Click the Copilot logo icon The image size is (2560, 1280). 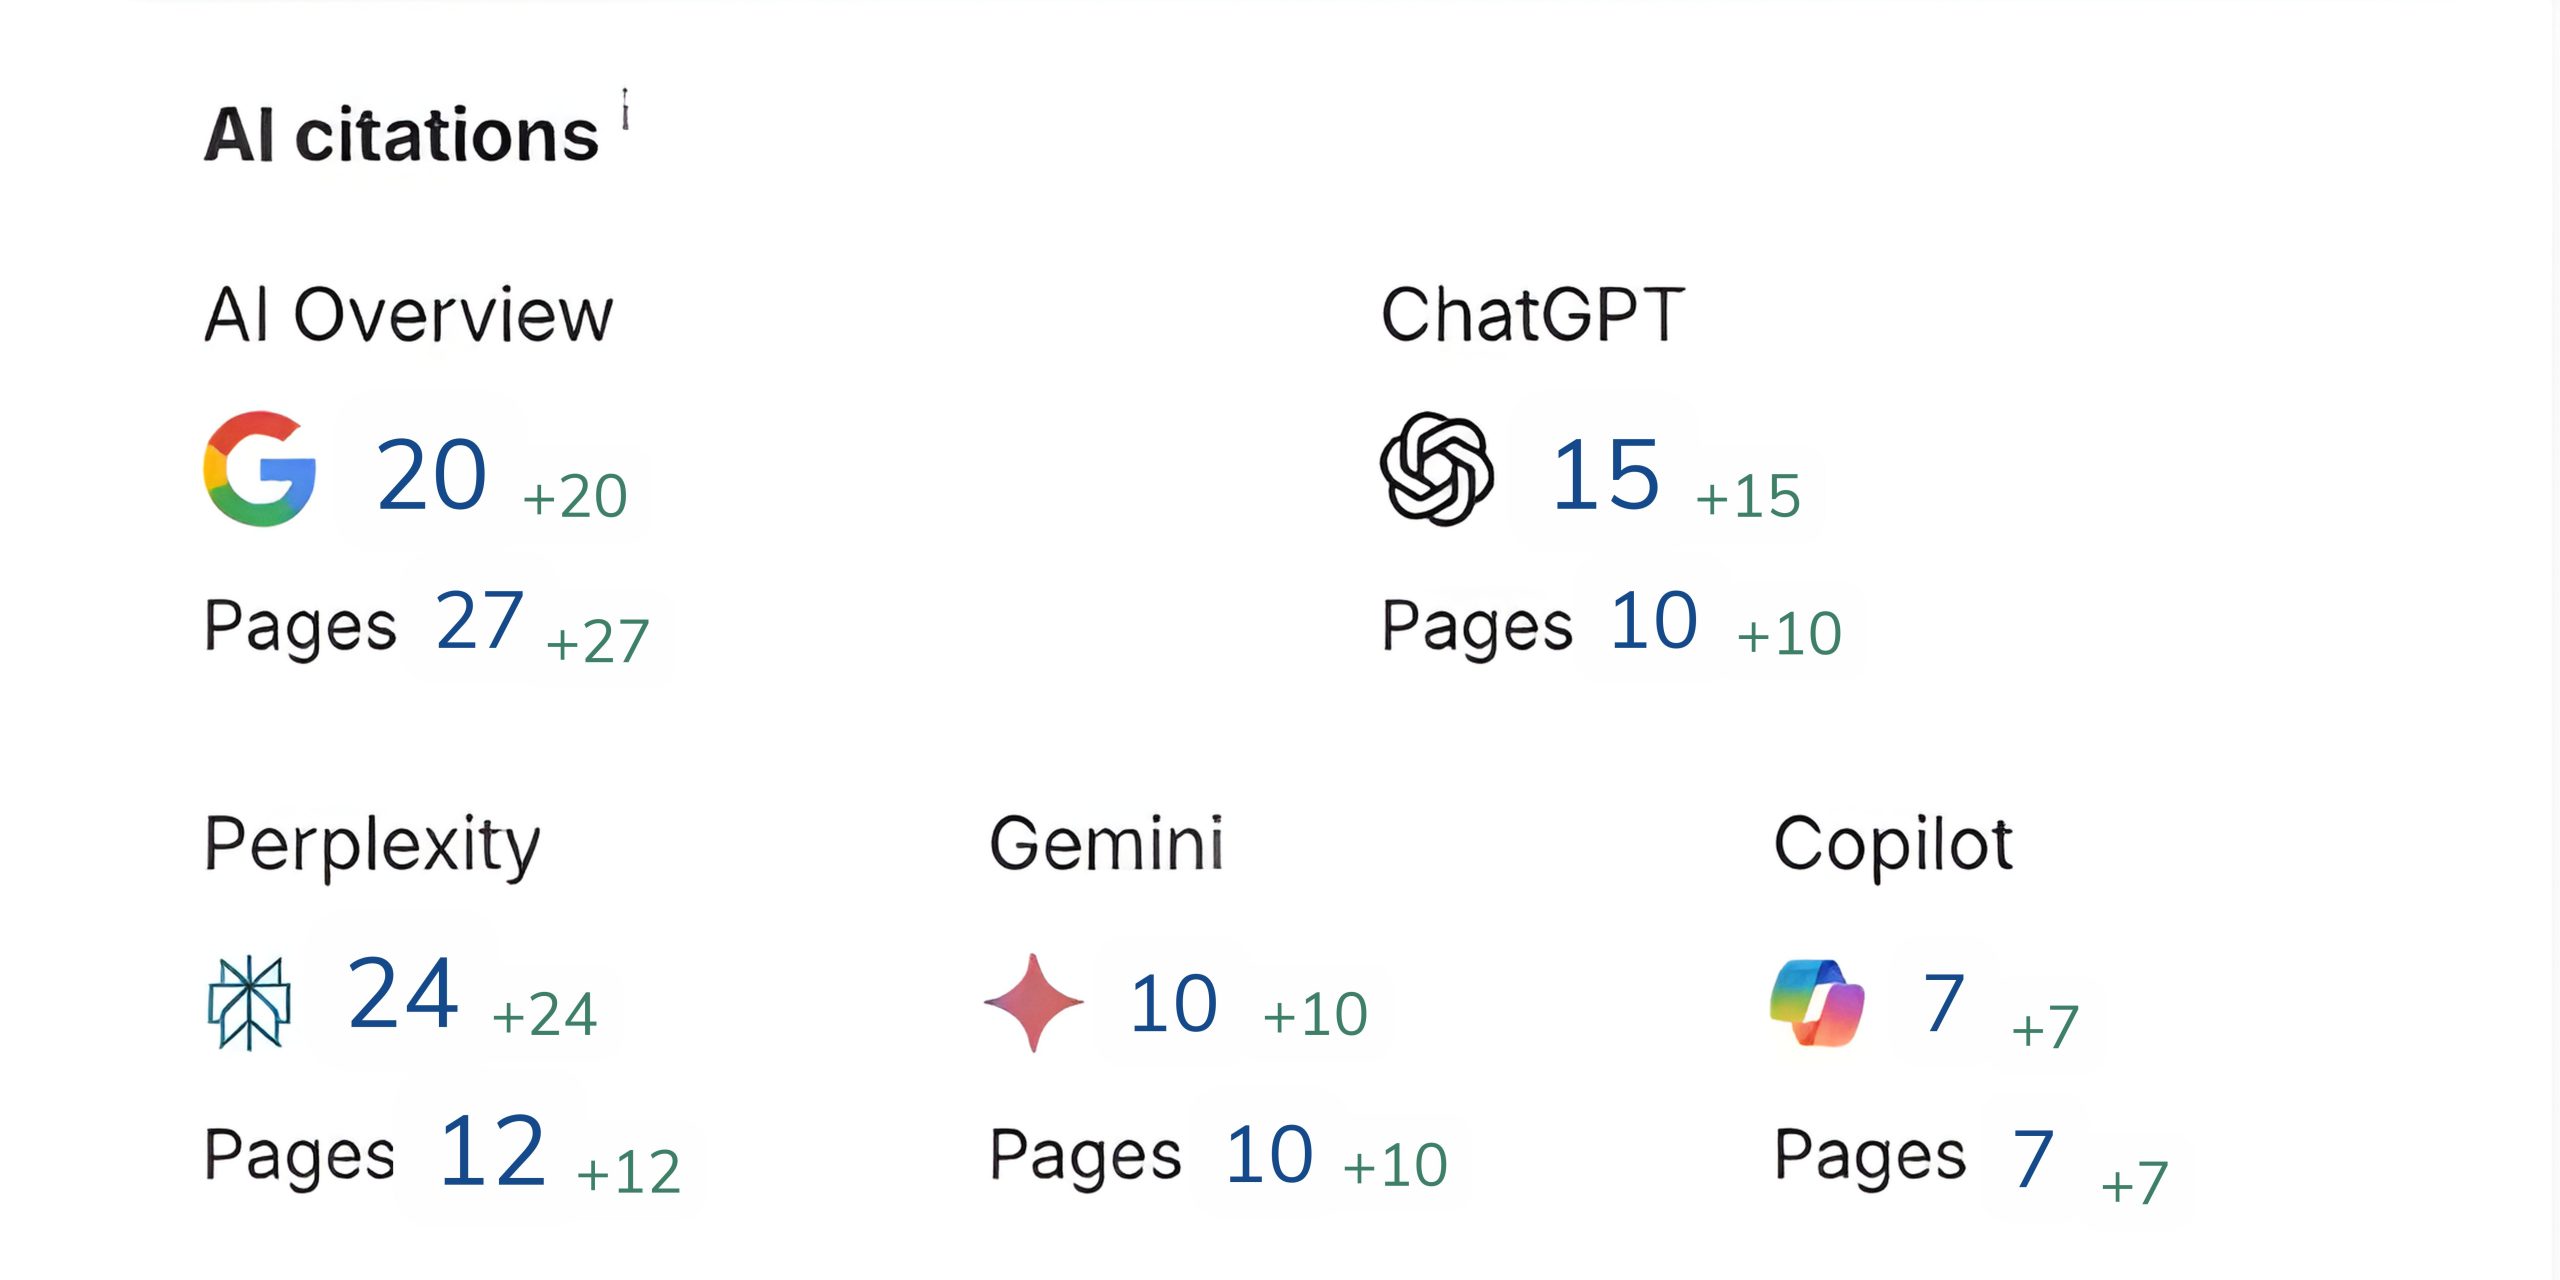[x=1817, y=1002]
